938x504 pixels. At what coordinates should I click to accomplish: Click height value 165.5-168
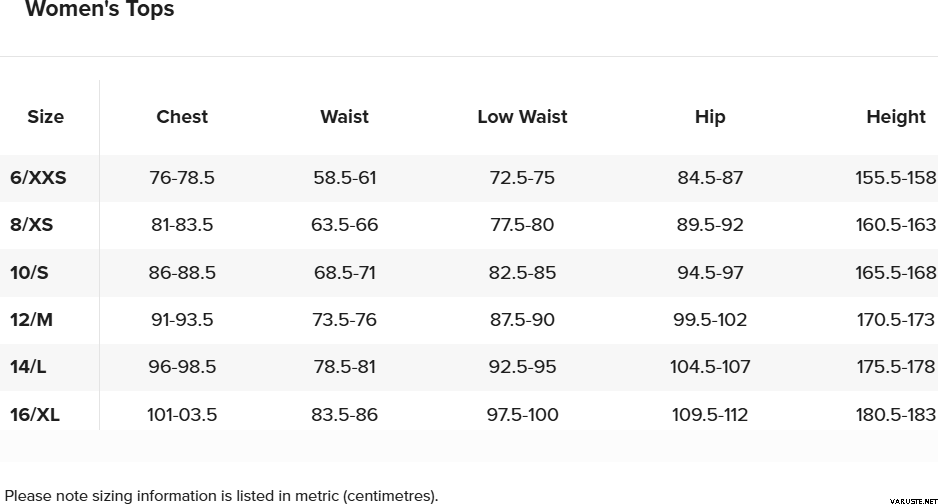895,273
